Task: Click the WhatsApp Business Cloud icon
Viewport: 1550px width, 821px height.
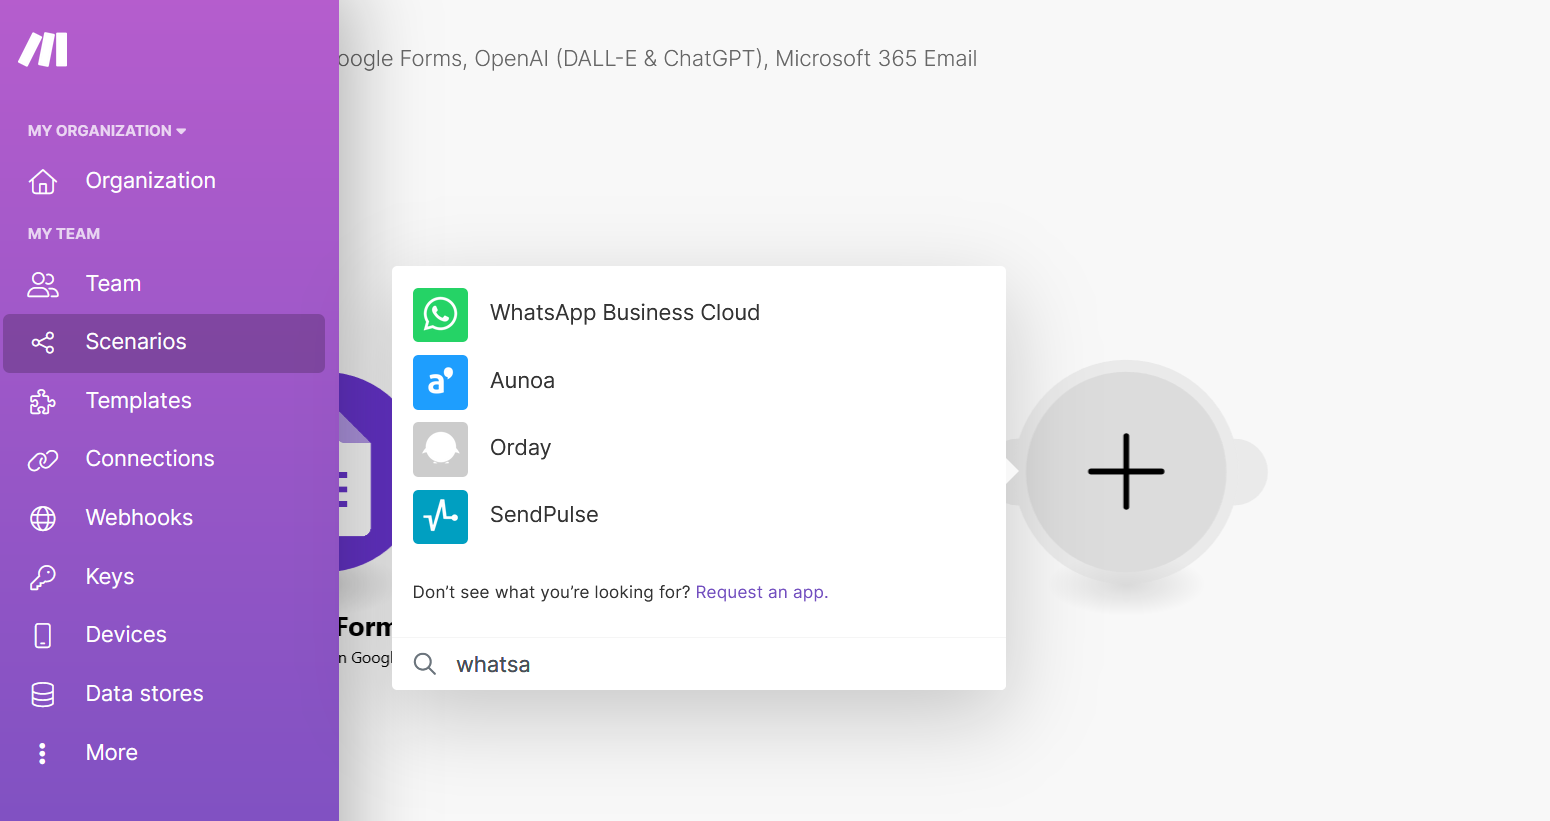Action: click(440, 315)
